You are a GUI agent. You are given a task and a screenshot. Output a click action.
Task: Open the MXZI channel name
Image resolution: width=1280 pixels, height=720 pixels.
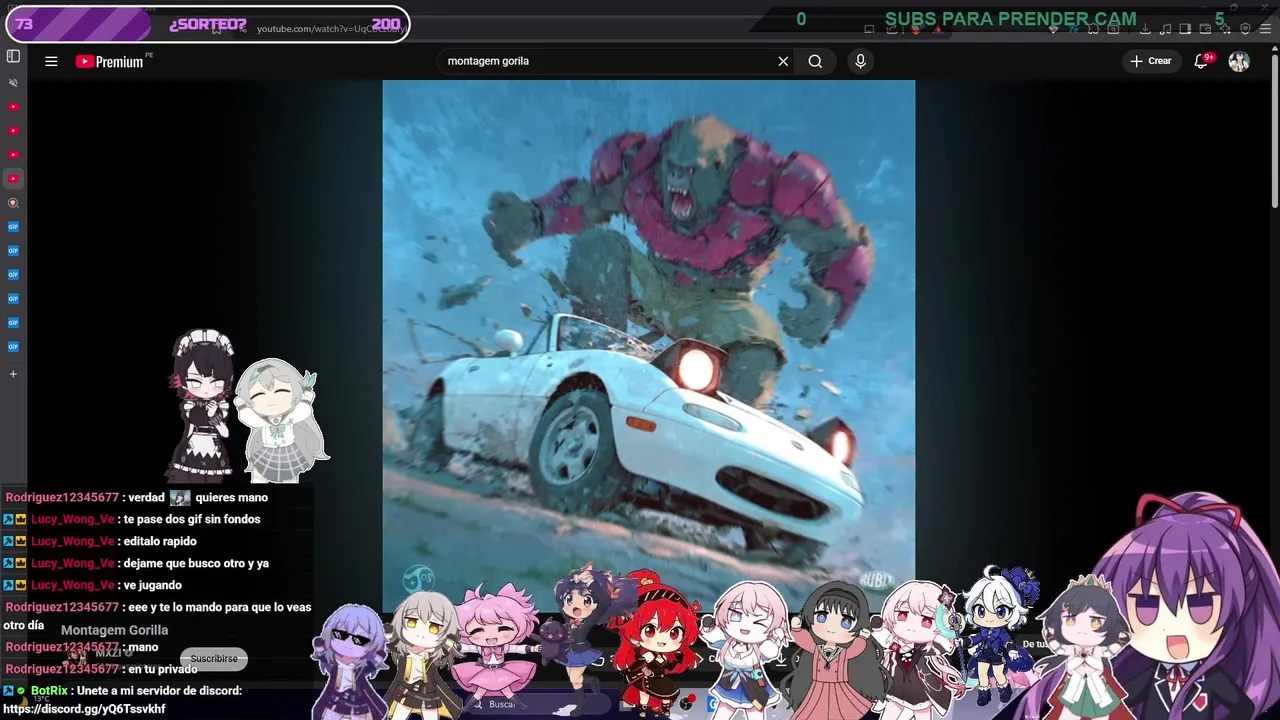109,653
